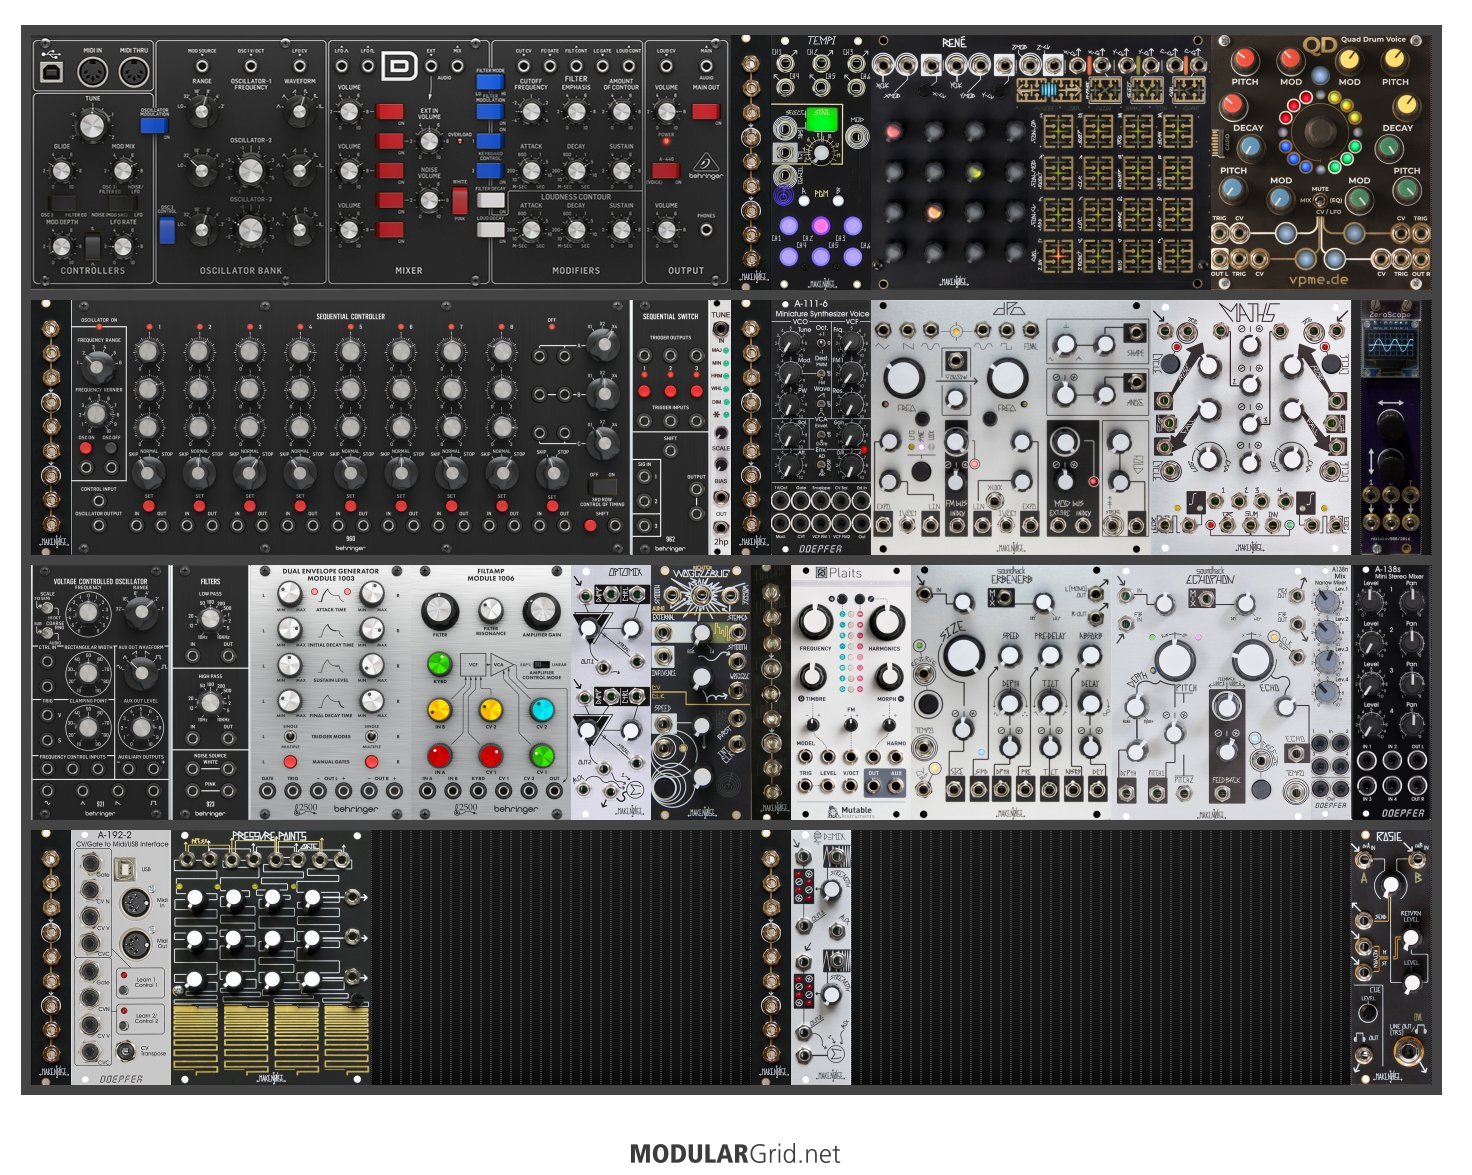The image size is (1472, 1175).
Task: Click the Ext In Volume knob in the mixer
Action: [x=429, y=141]
